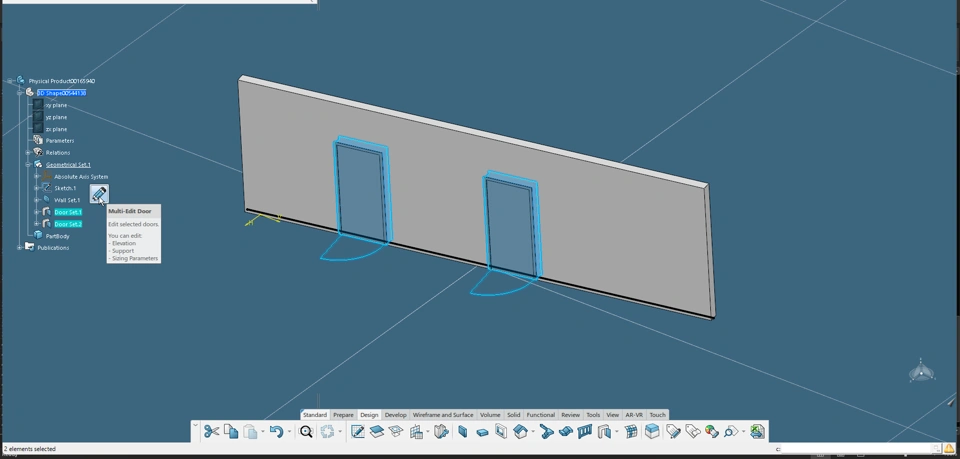The height and width of the screenshot is (459, 960).
Task: Click the Excel spreadsheet export icon
Action: pyautogui.click(x=757, y=431)
